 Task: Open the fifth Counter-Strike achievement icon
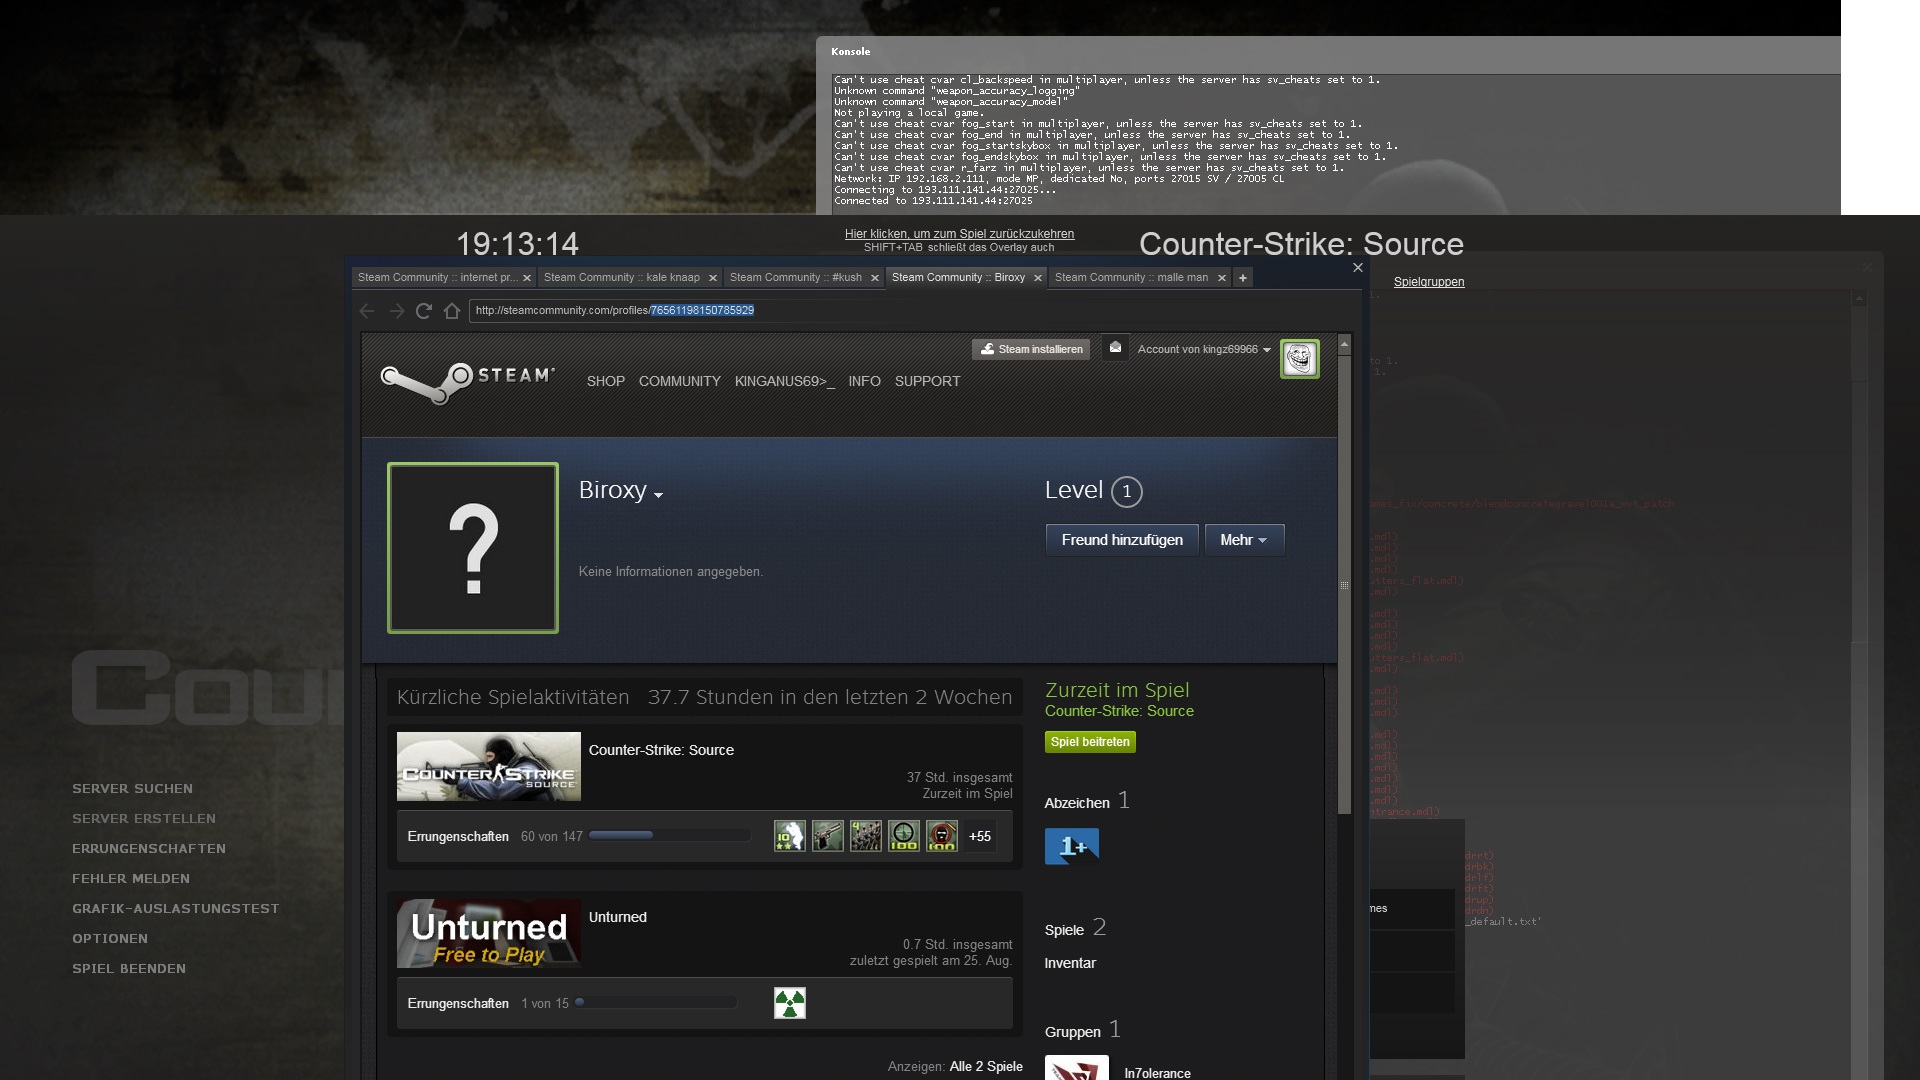[942, 836]
